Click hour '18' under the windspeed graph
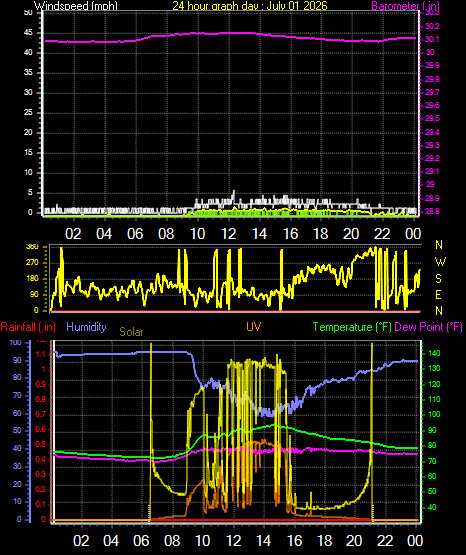This screenshot has width=466, height=555. [x=321, y=234]
